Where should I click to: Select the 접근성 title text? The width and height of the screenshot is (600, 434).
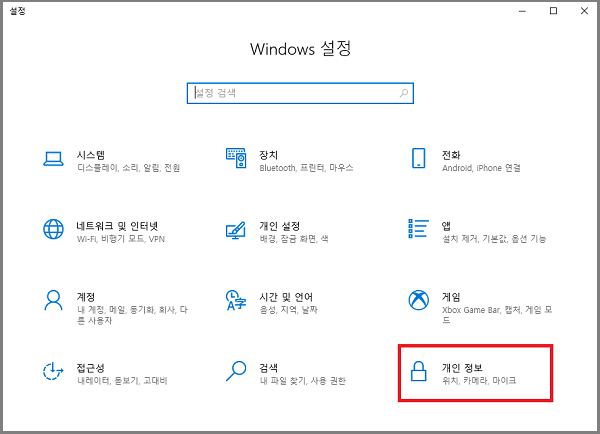(x=90, y=368)
